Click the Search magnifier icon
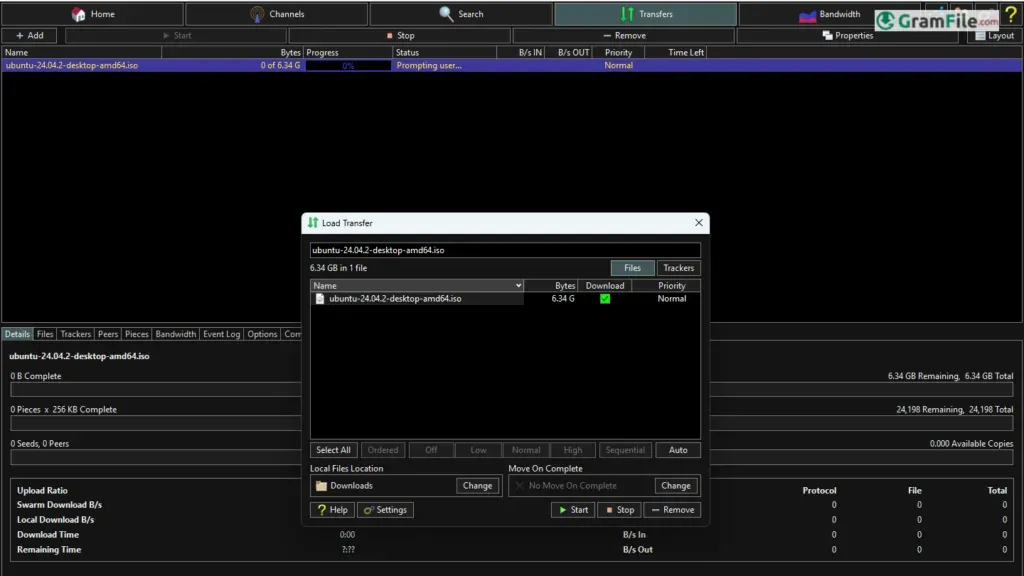The height and width of the screenshot is (576, 1024). (446, 14)
